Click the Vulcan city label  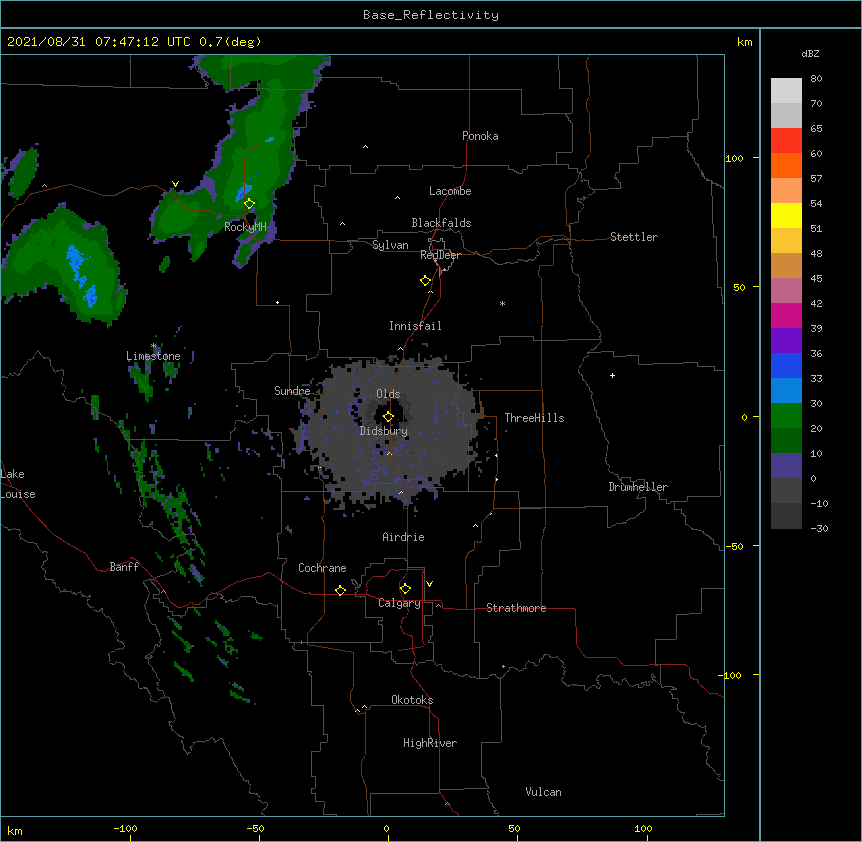click(x=543, y=792)
